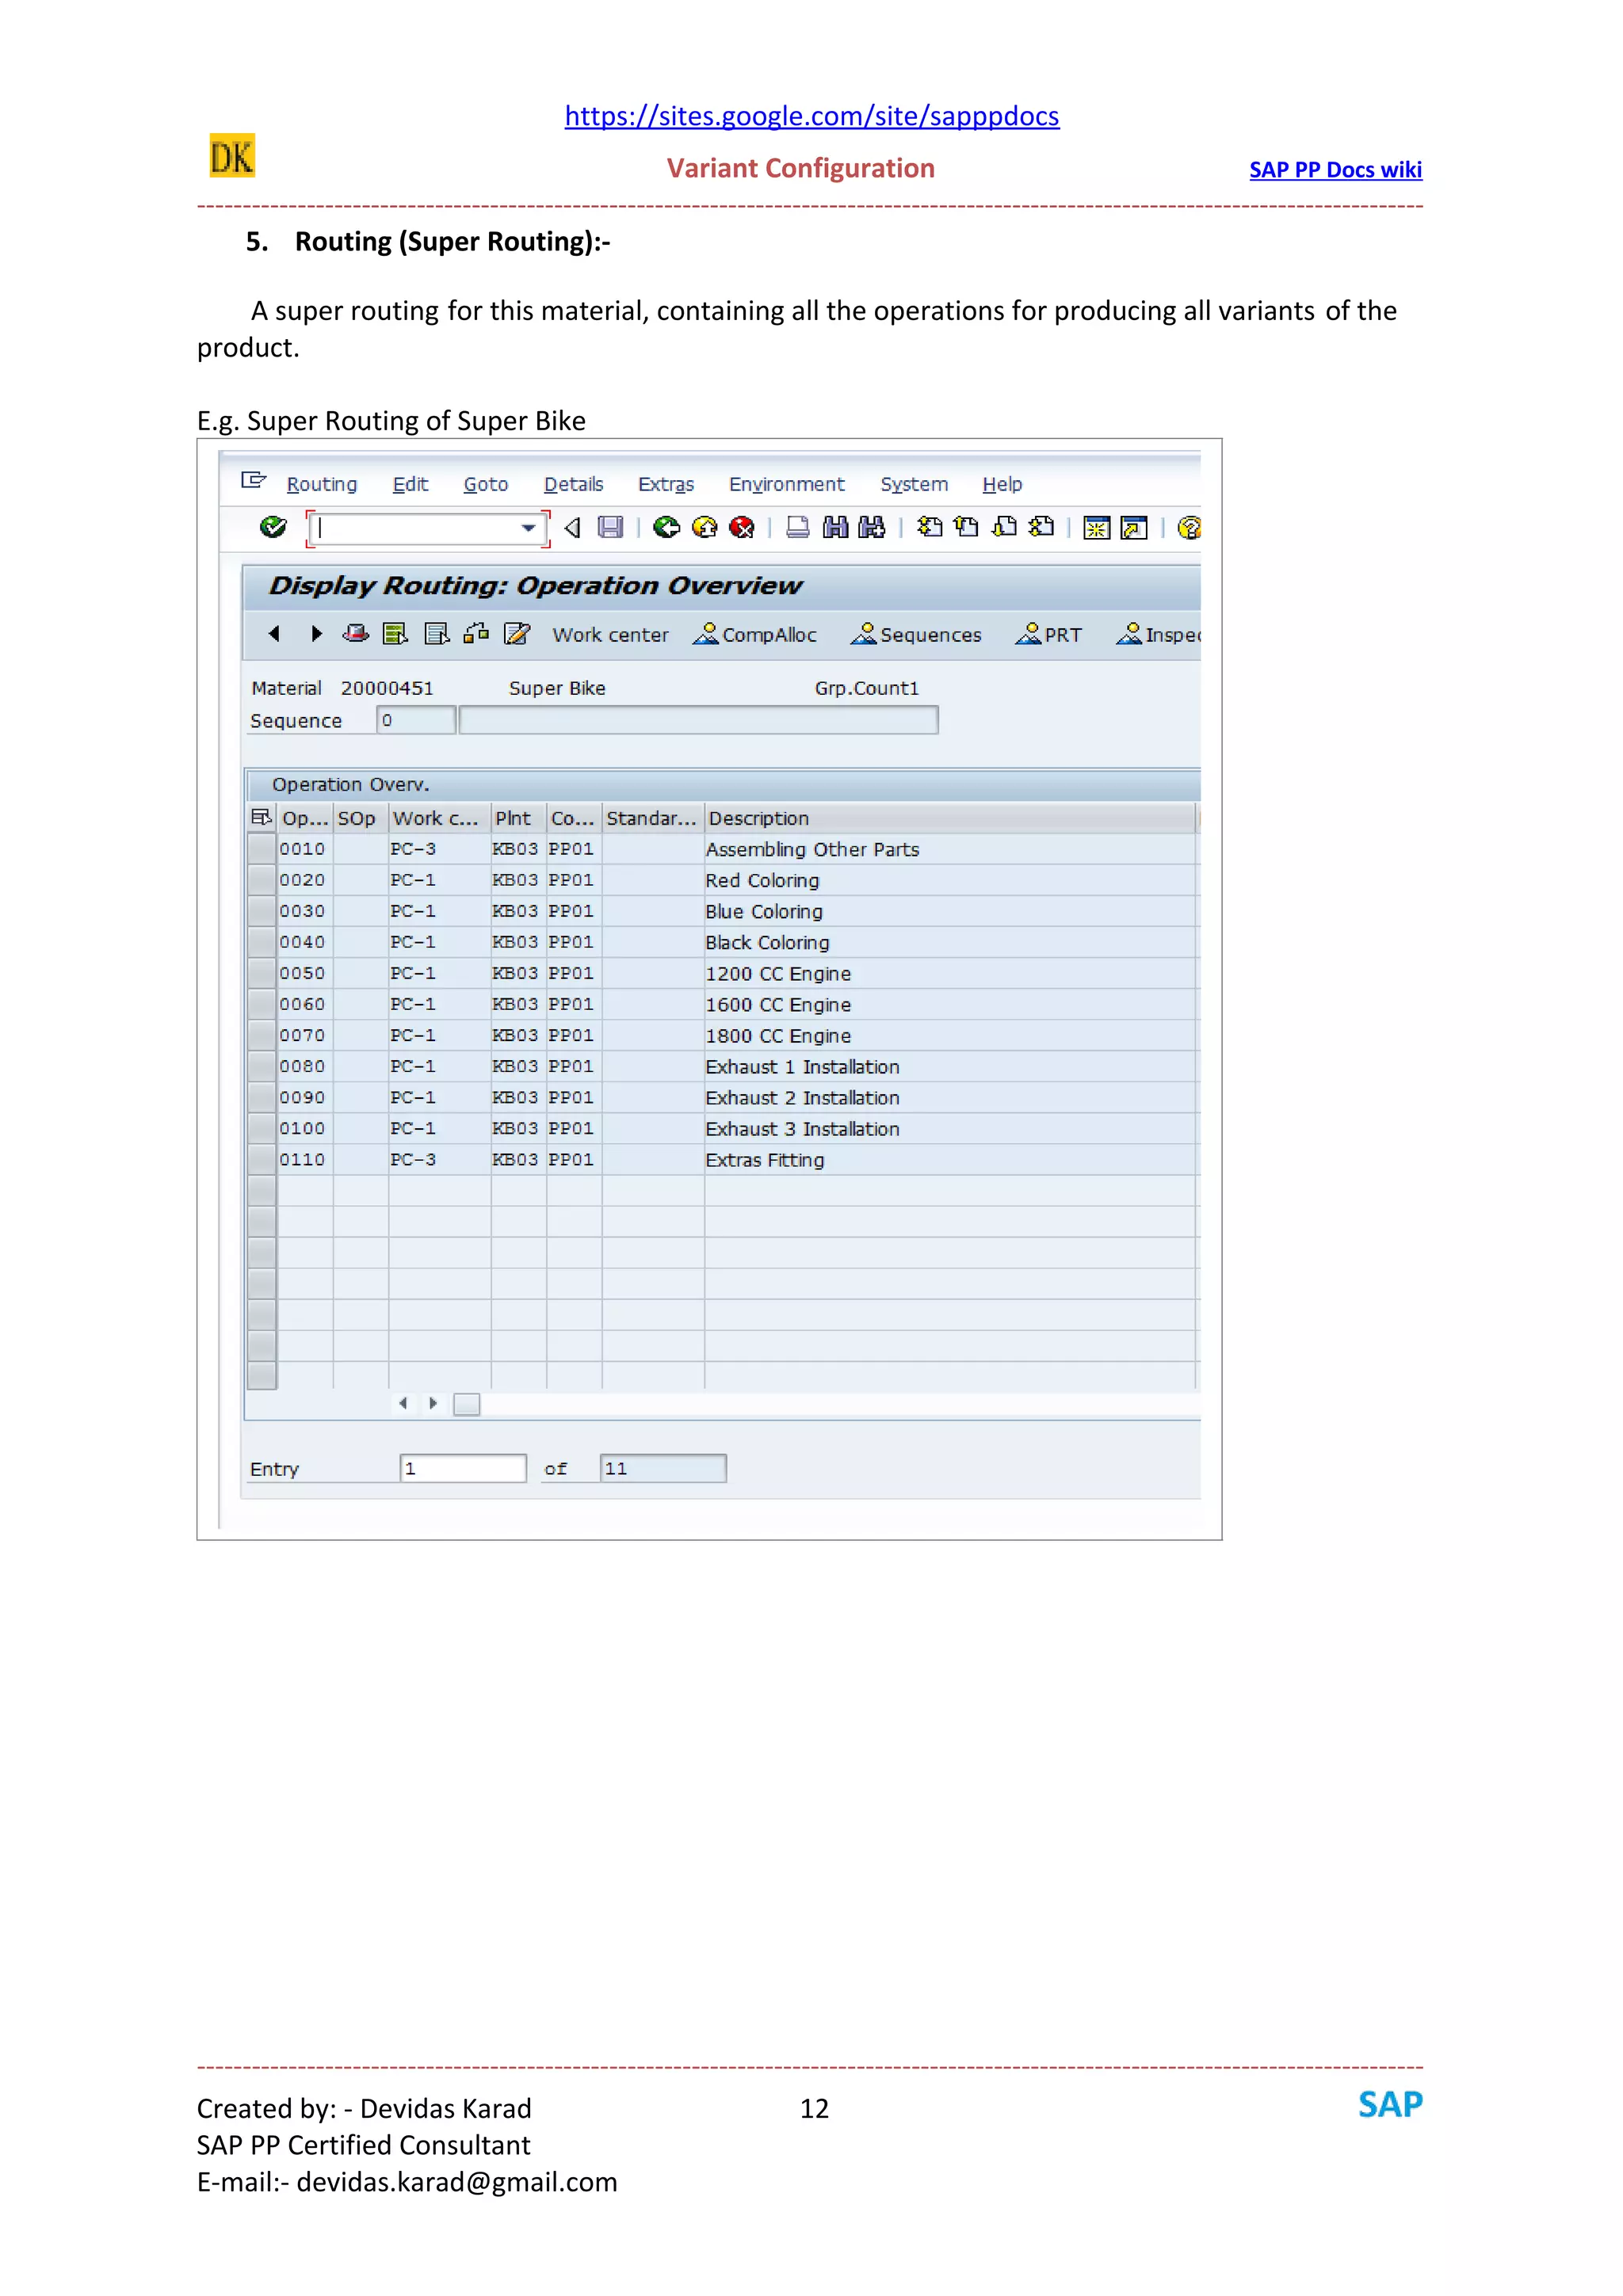The image size is (1623, 2296).
Task: Click the Description column header
Action: point(950,818)
